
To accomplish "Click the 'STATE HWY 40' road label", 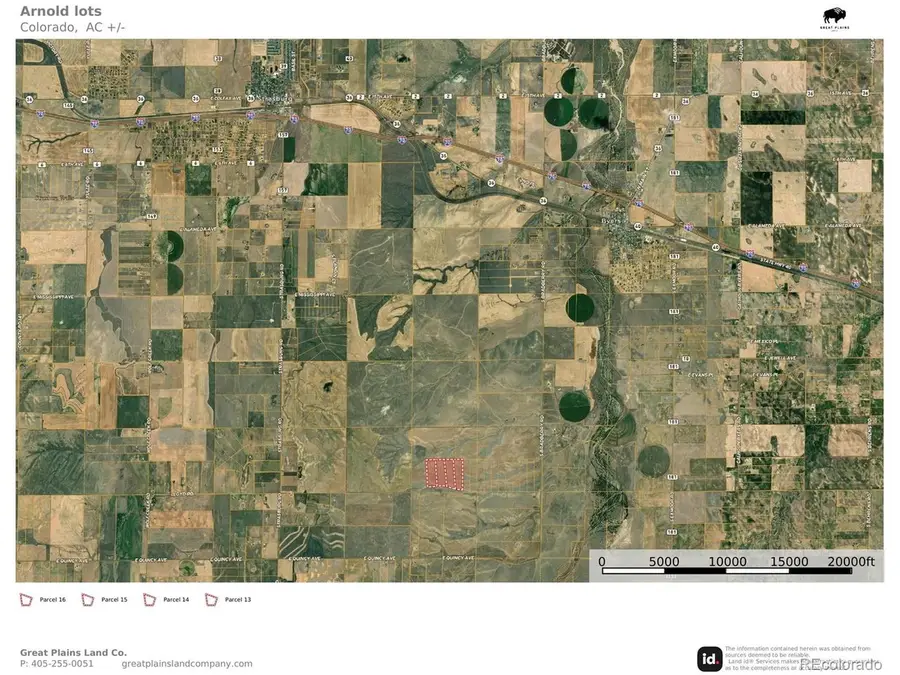I will point(775,263).
